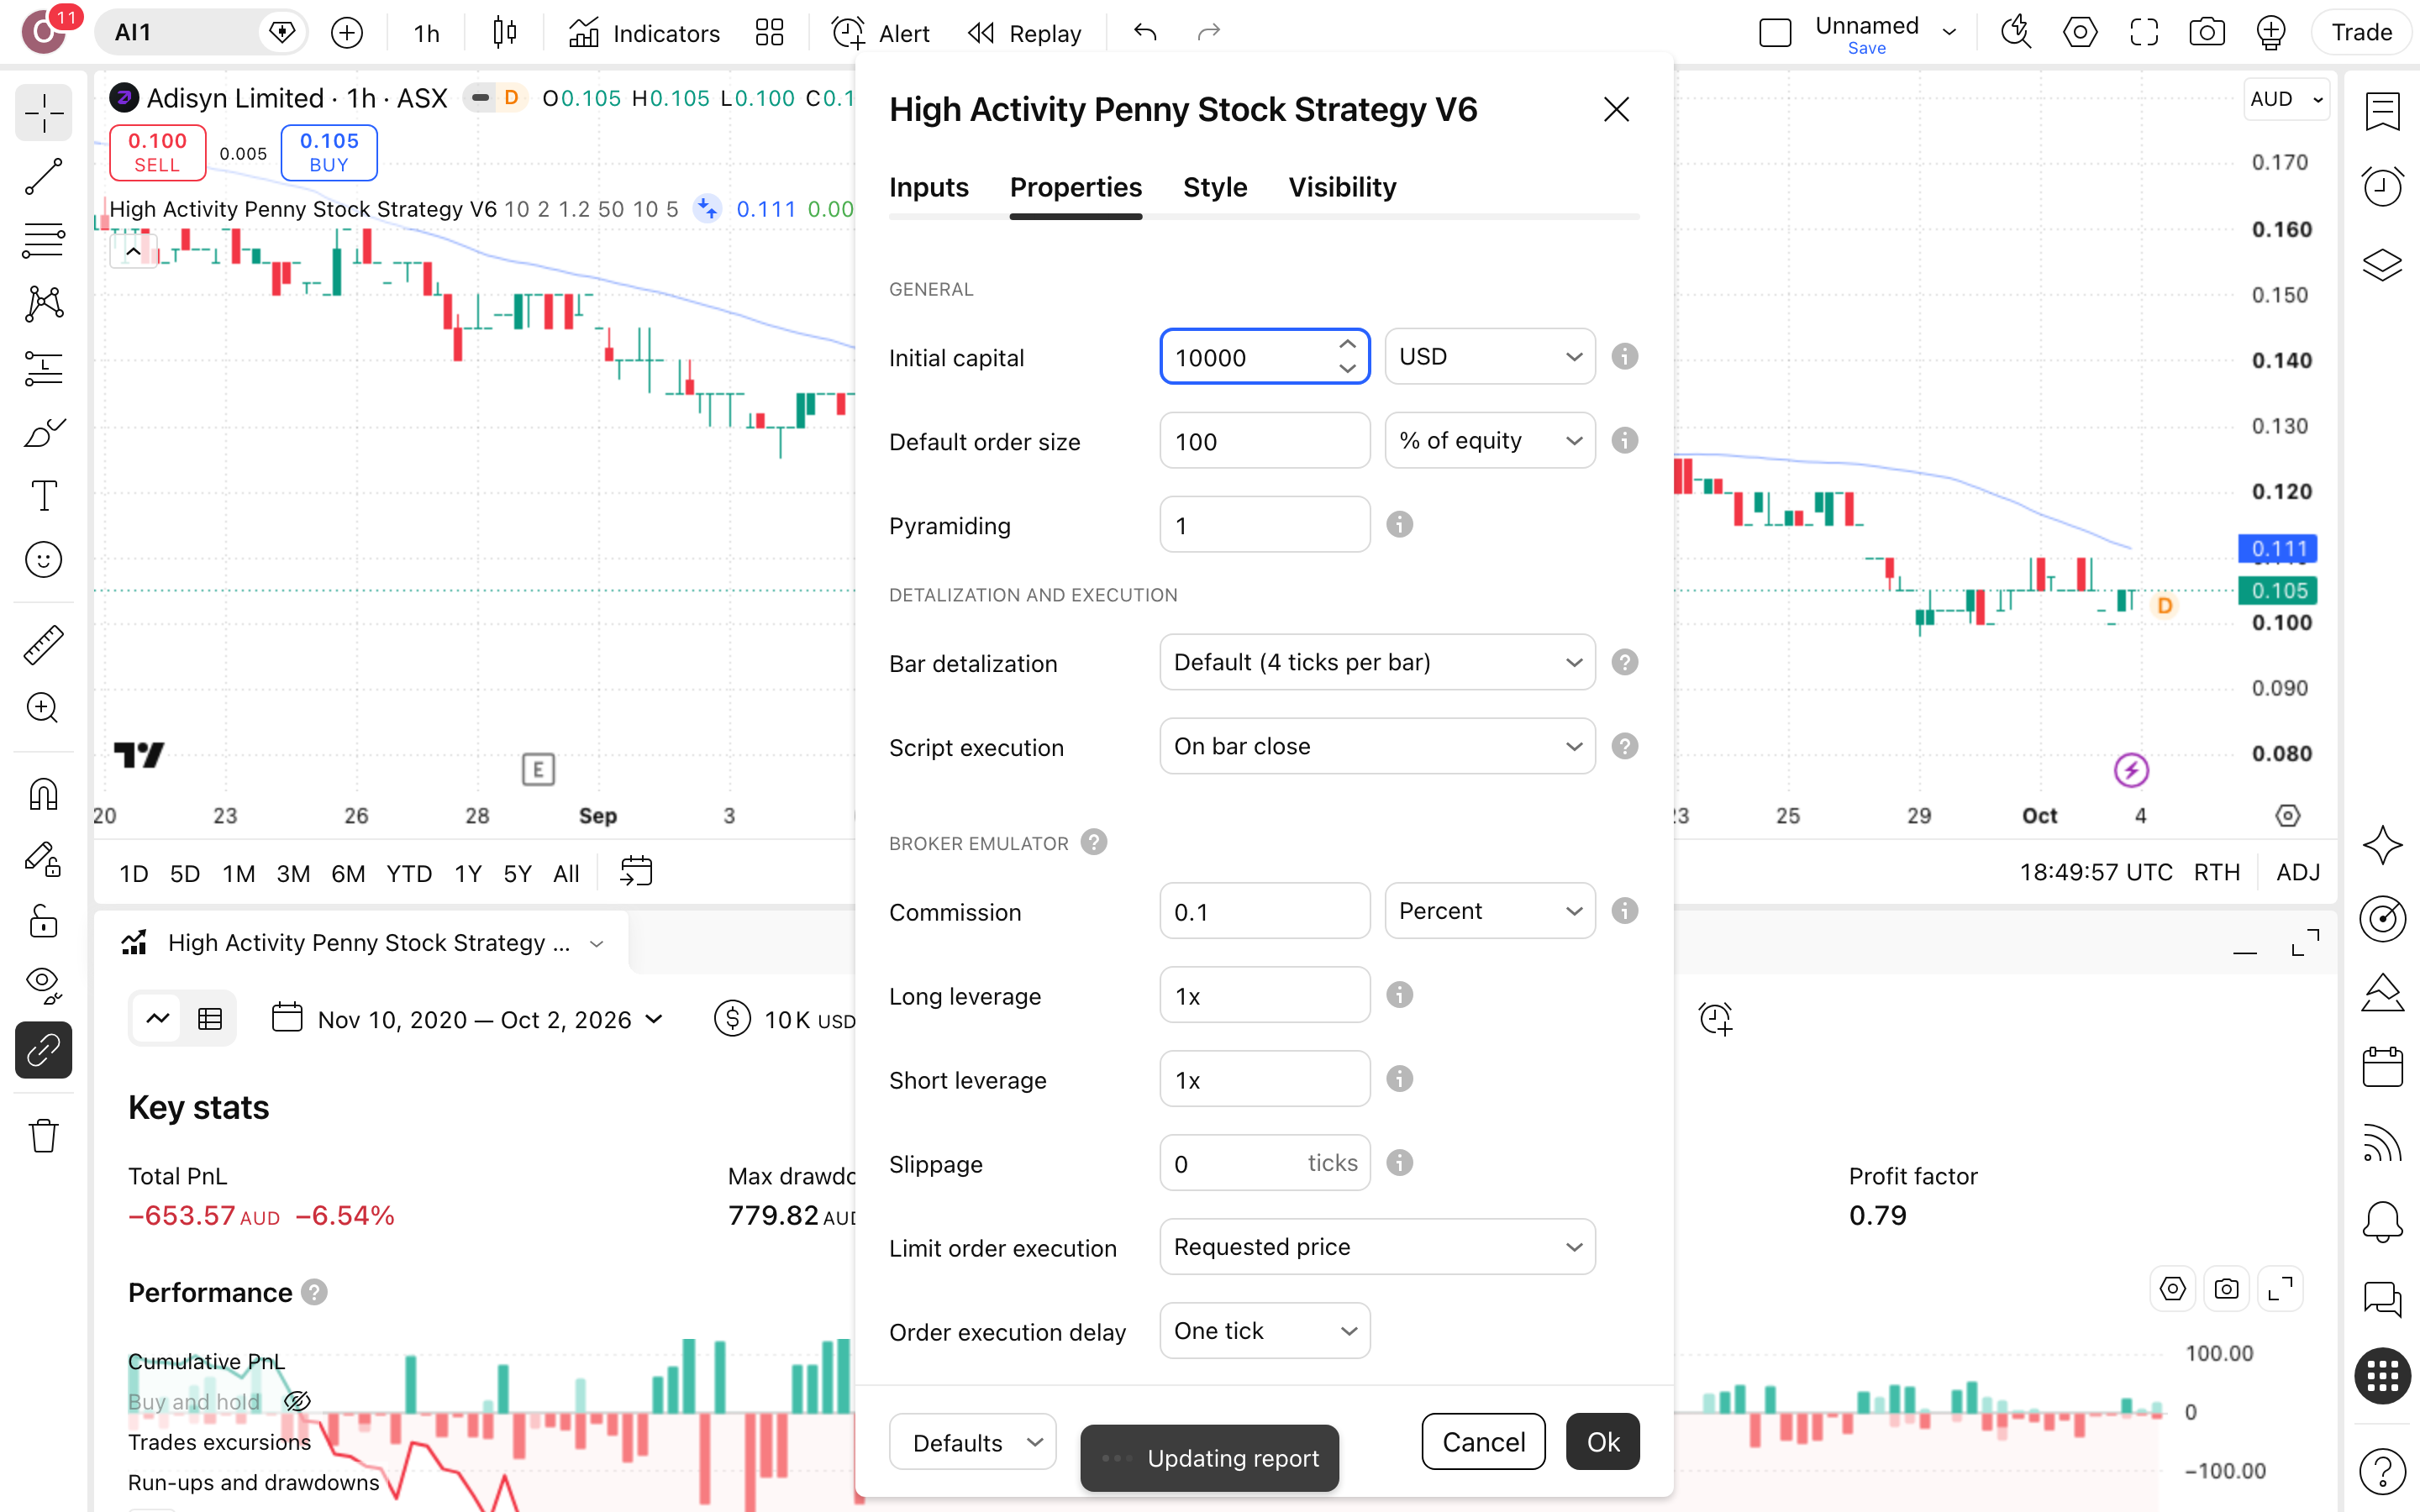Open initial capital currency USD dropdown
2420x1512 pixels.
pos(1489,357)
